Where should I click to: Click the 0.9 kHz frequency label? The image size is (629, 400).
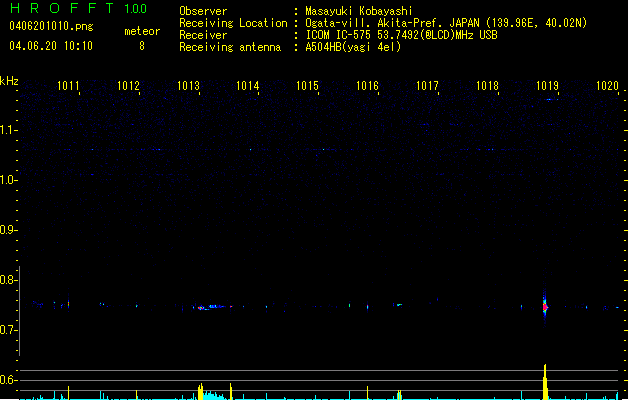pos(8,230)
